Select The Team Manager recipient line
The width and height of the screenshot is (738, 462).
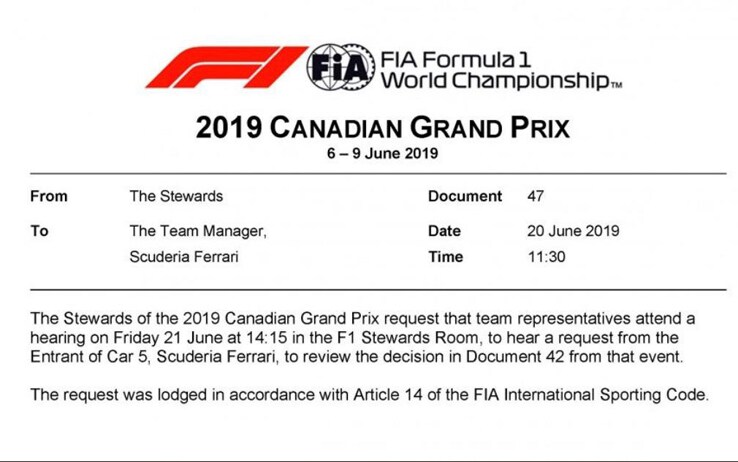point(198,231)
